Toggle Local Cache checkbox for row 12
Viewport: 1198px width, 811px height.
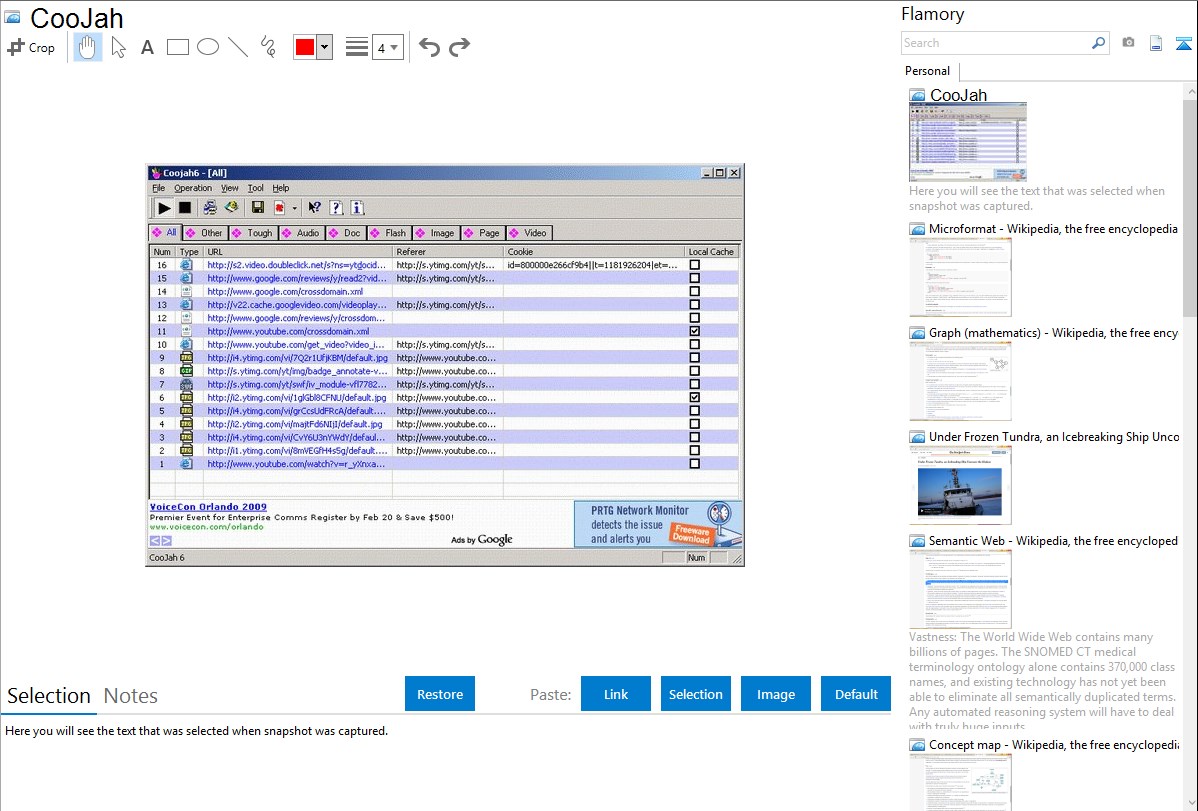(695, 318)
